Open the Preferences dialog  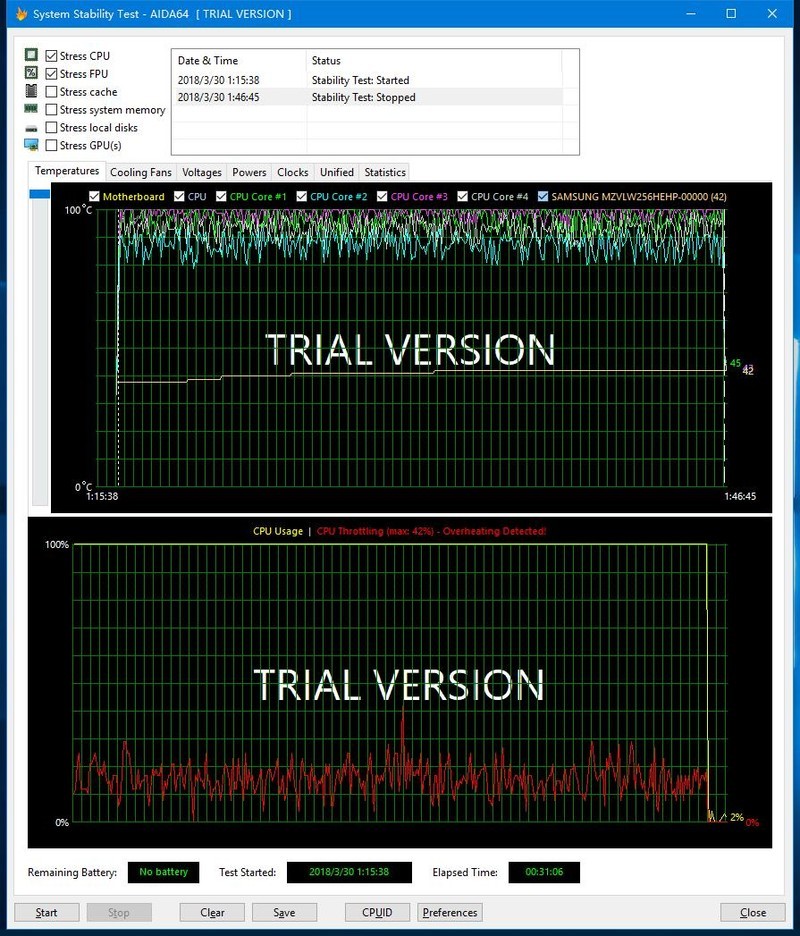pos(449,912)
